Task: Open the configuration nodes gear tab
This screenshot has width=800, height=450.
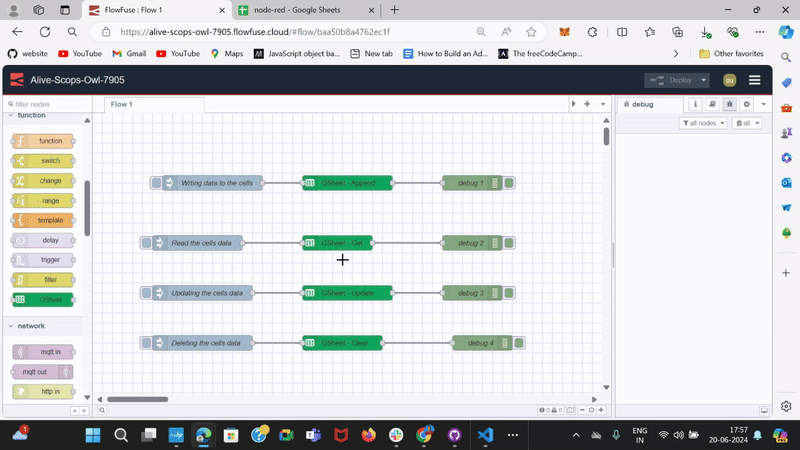Action: tap(746, 104)
